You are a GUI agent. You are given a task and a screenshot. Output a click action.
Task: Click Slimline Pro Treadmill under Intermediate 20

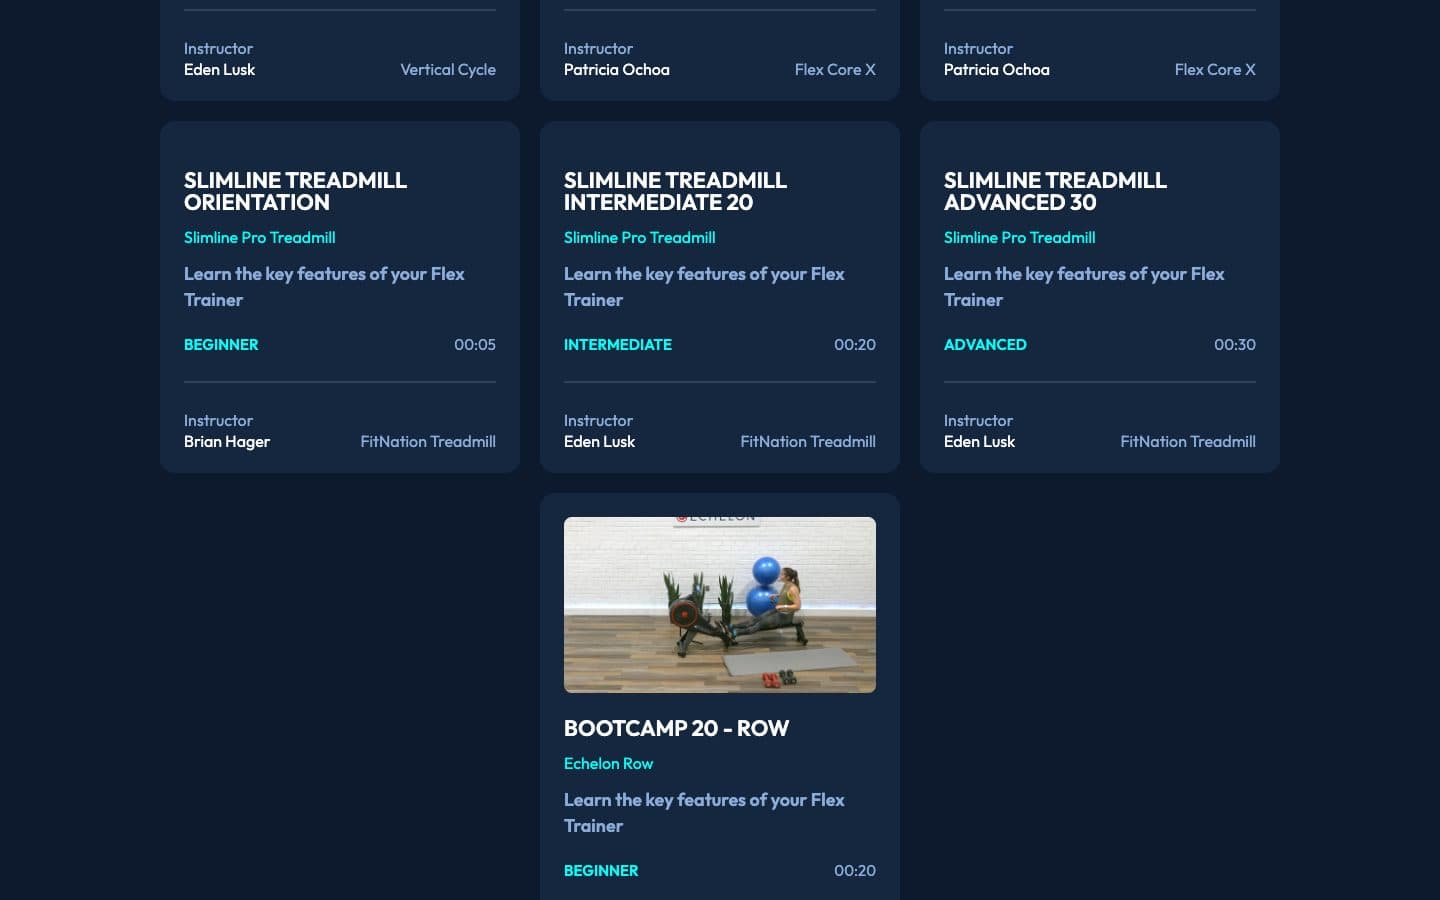coord(639,237)
